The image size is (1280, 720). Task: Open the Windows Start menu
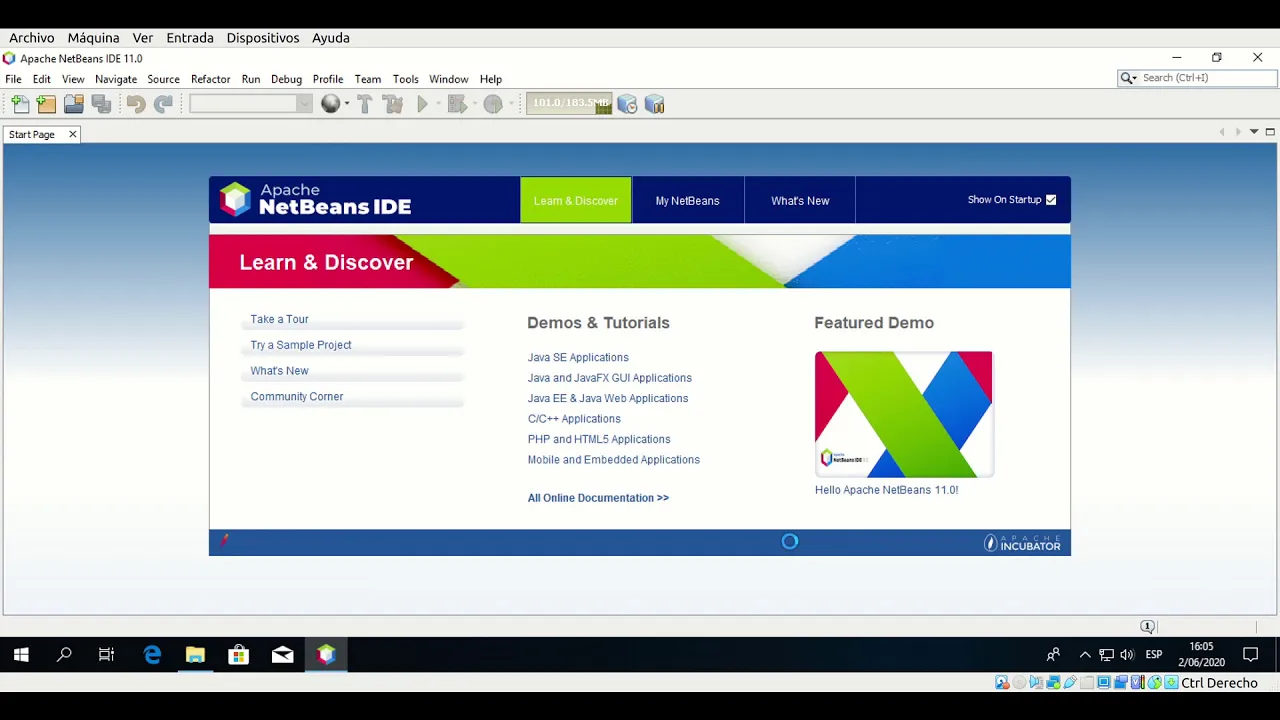21,655
